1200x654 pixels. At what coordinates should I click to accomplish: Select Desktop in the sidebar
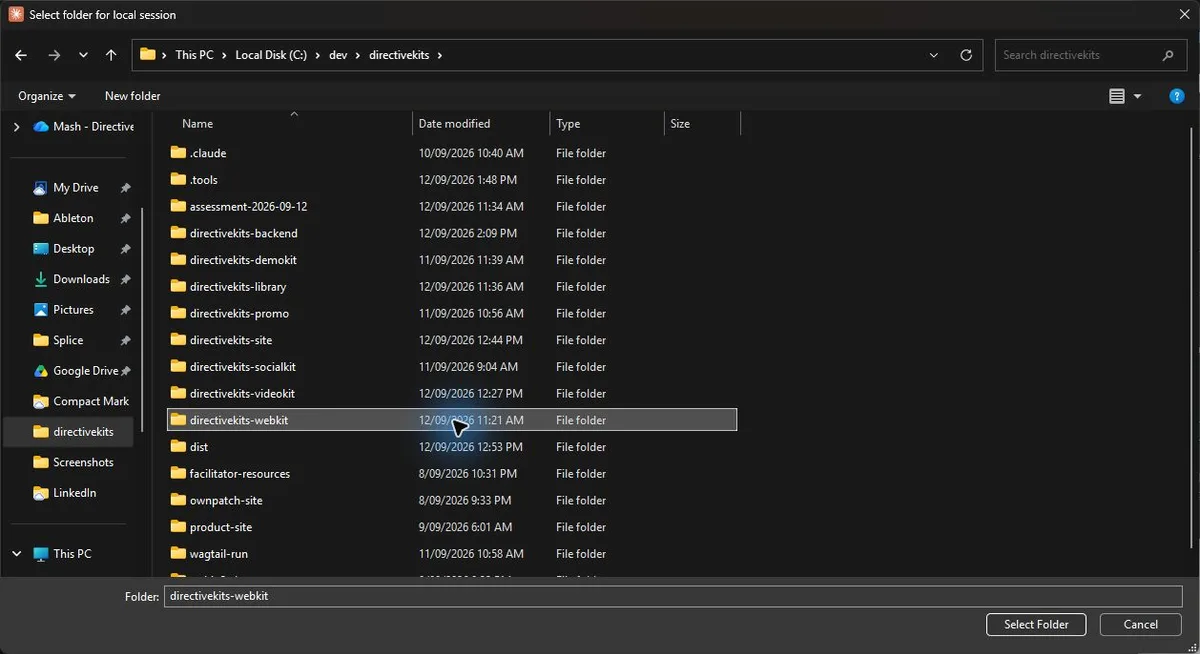(x=73, y=249)
